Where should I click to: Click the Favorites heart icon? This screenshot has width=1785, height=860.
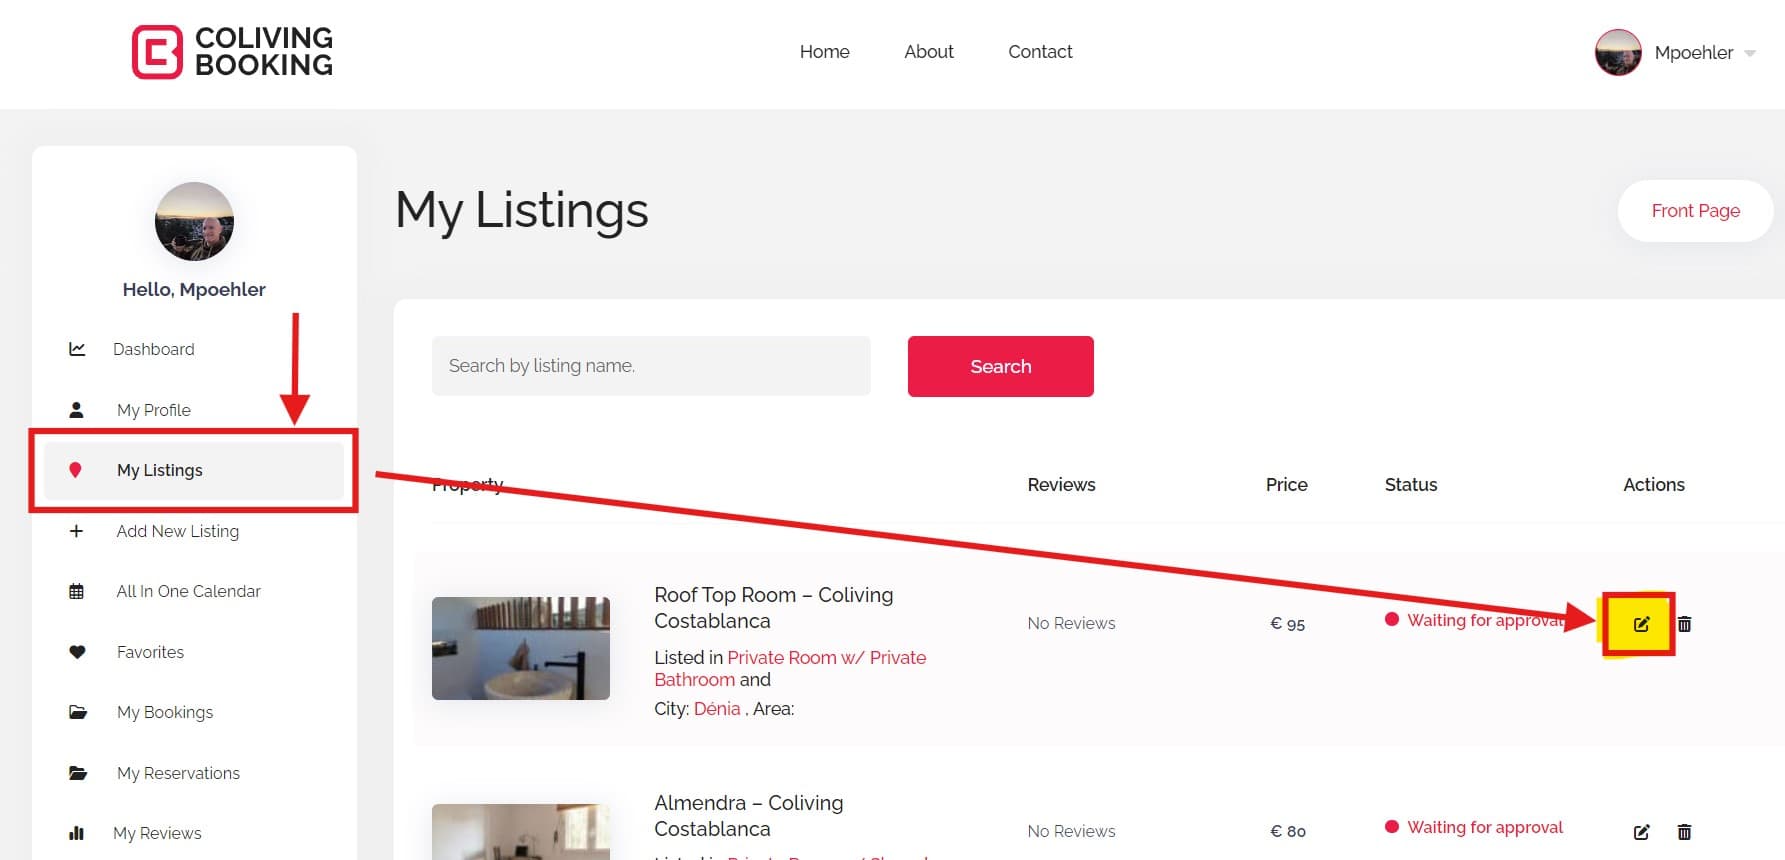77,652
